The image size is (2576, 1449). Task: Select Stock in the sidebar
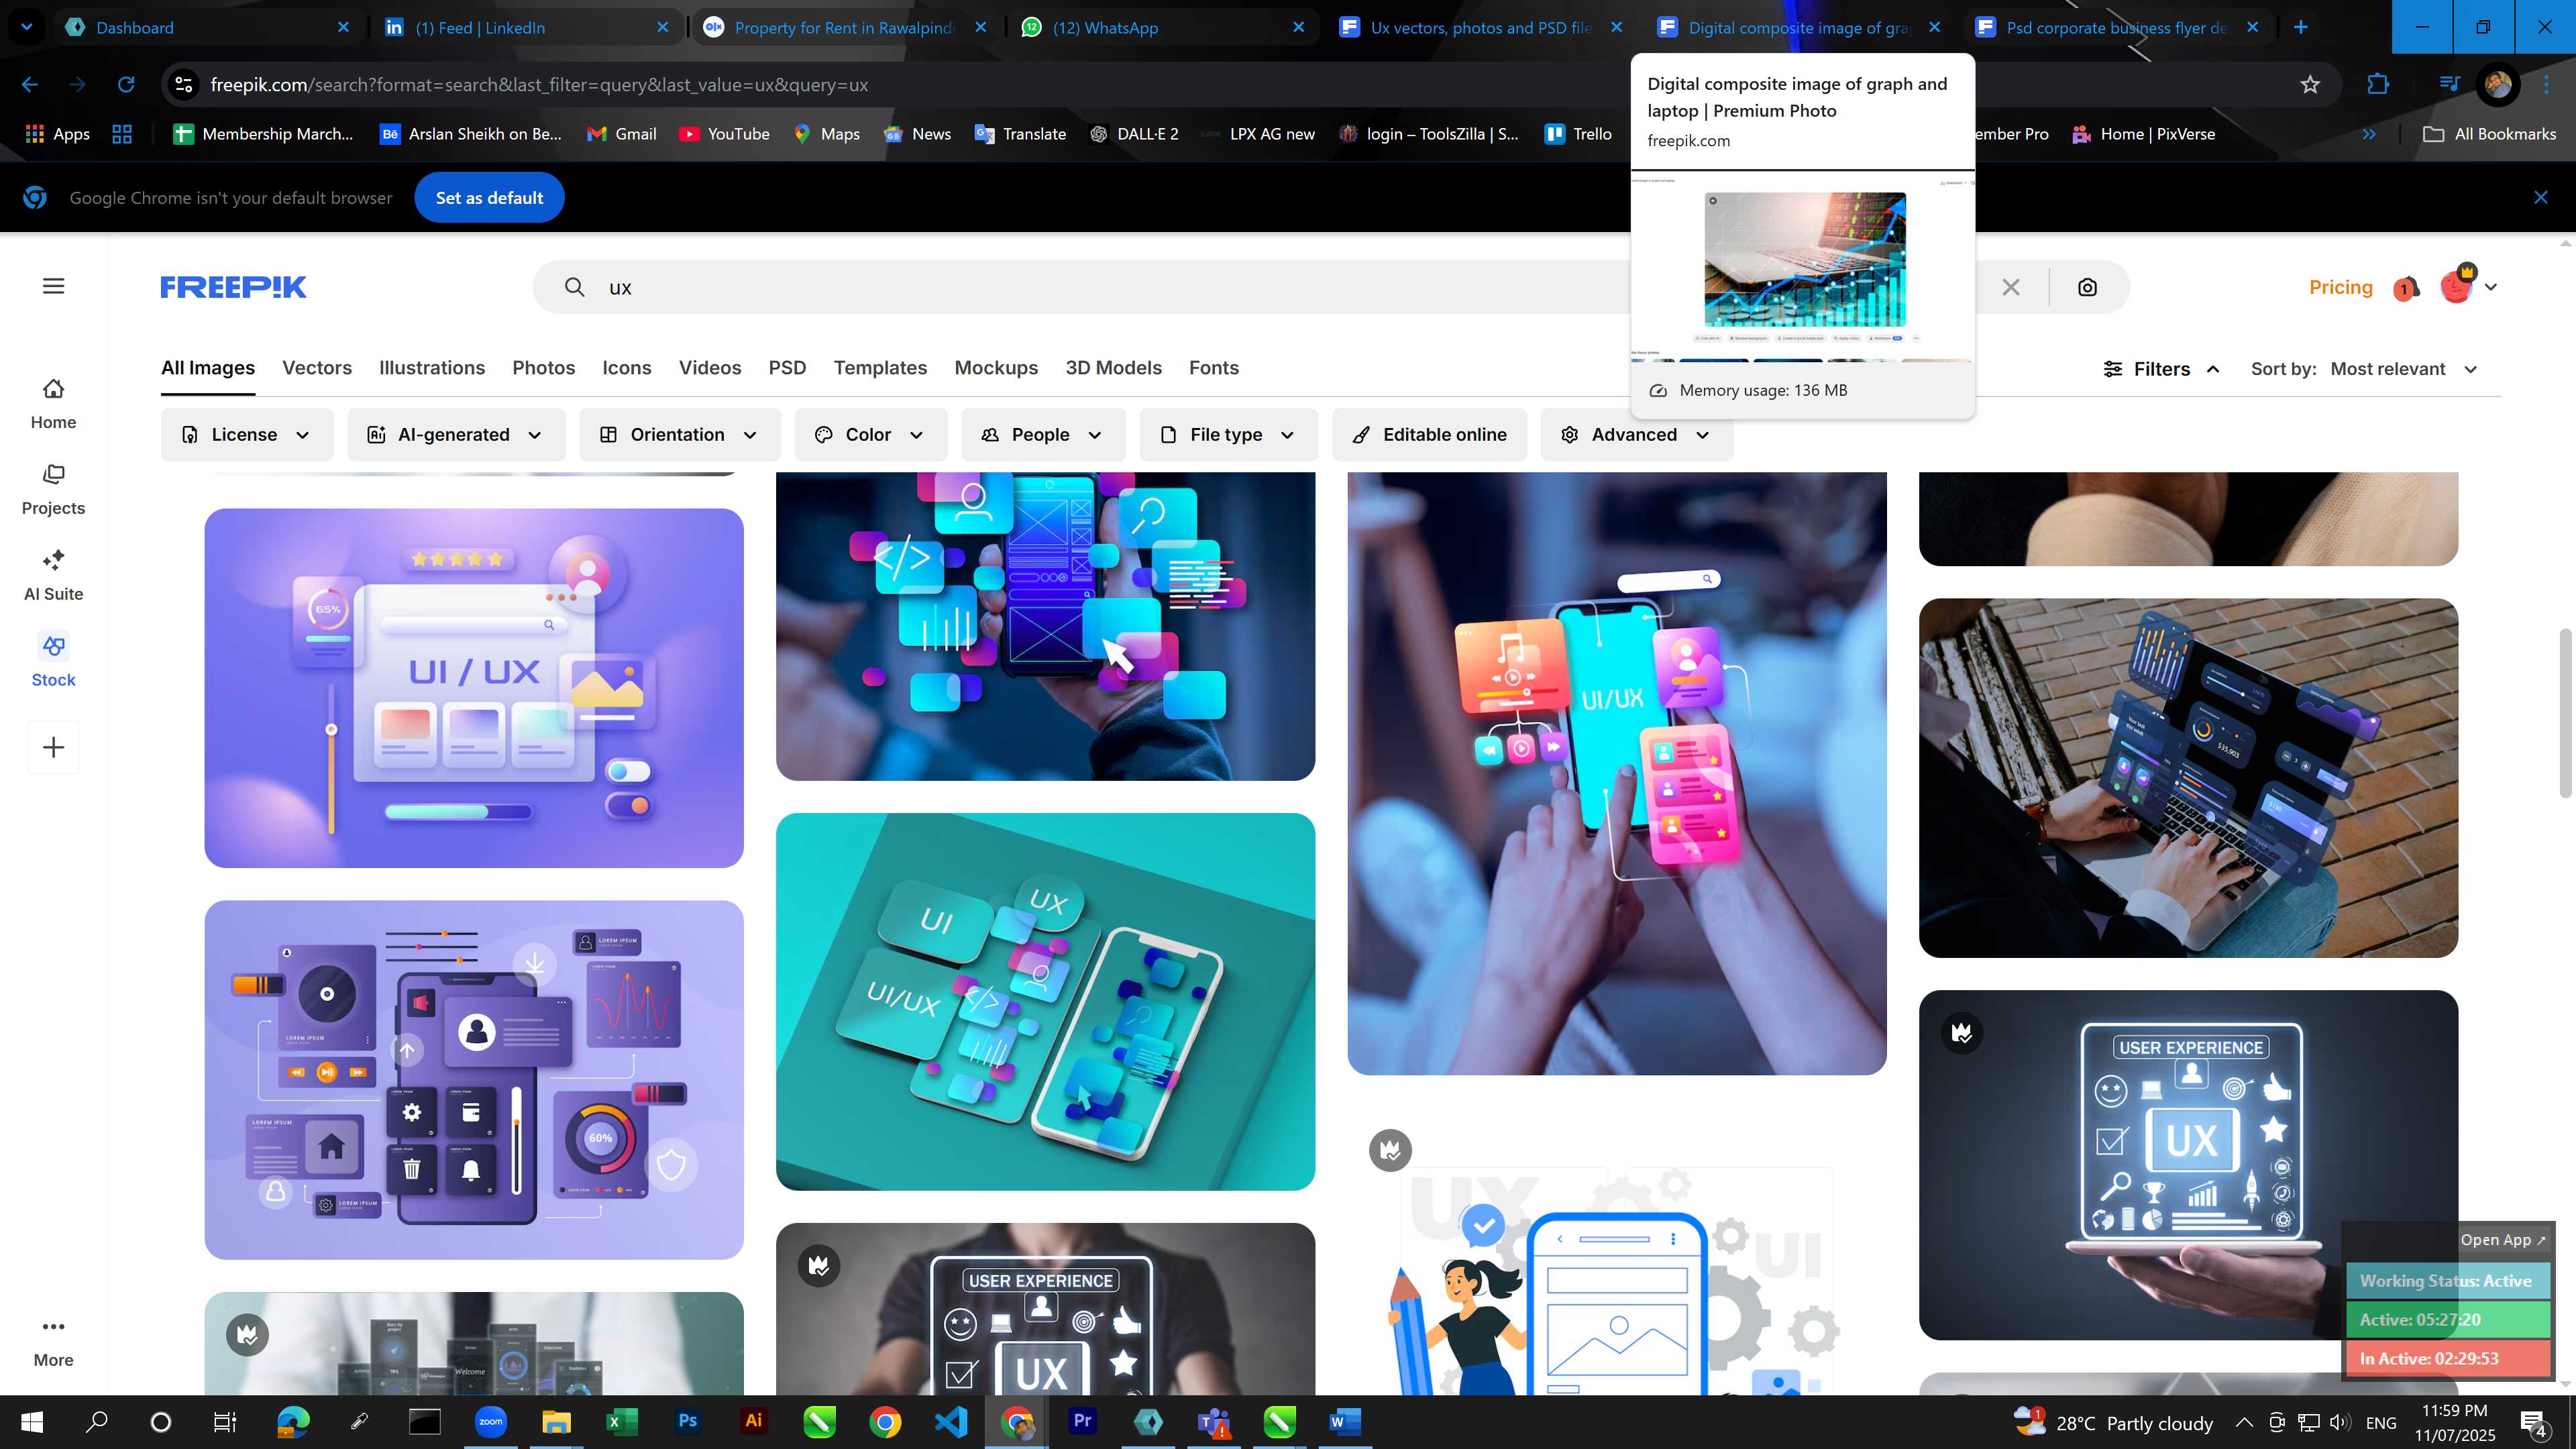[53, 661]
